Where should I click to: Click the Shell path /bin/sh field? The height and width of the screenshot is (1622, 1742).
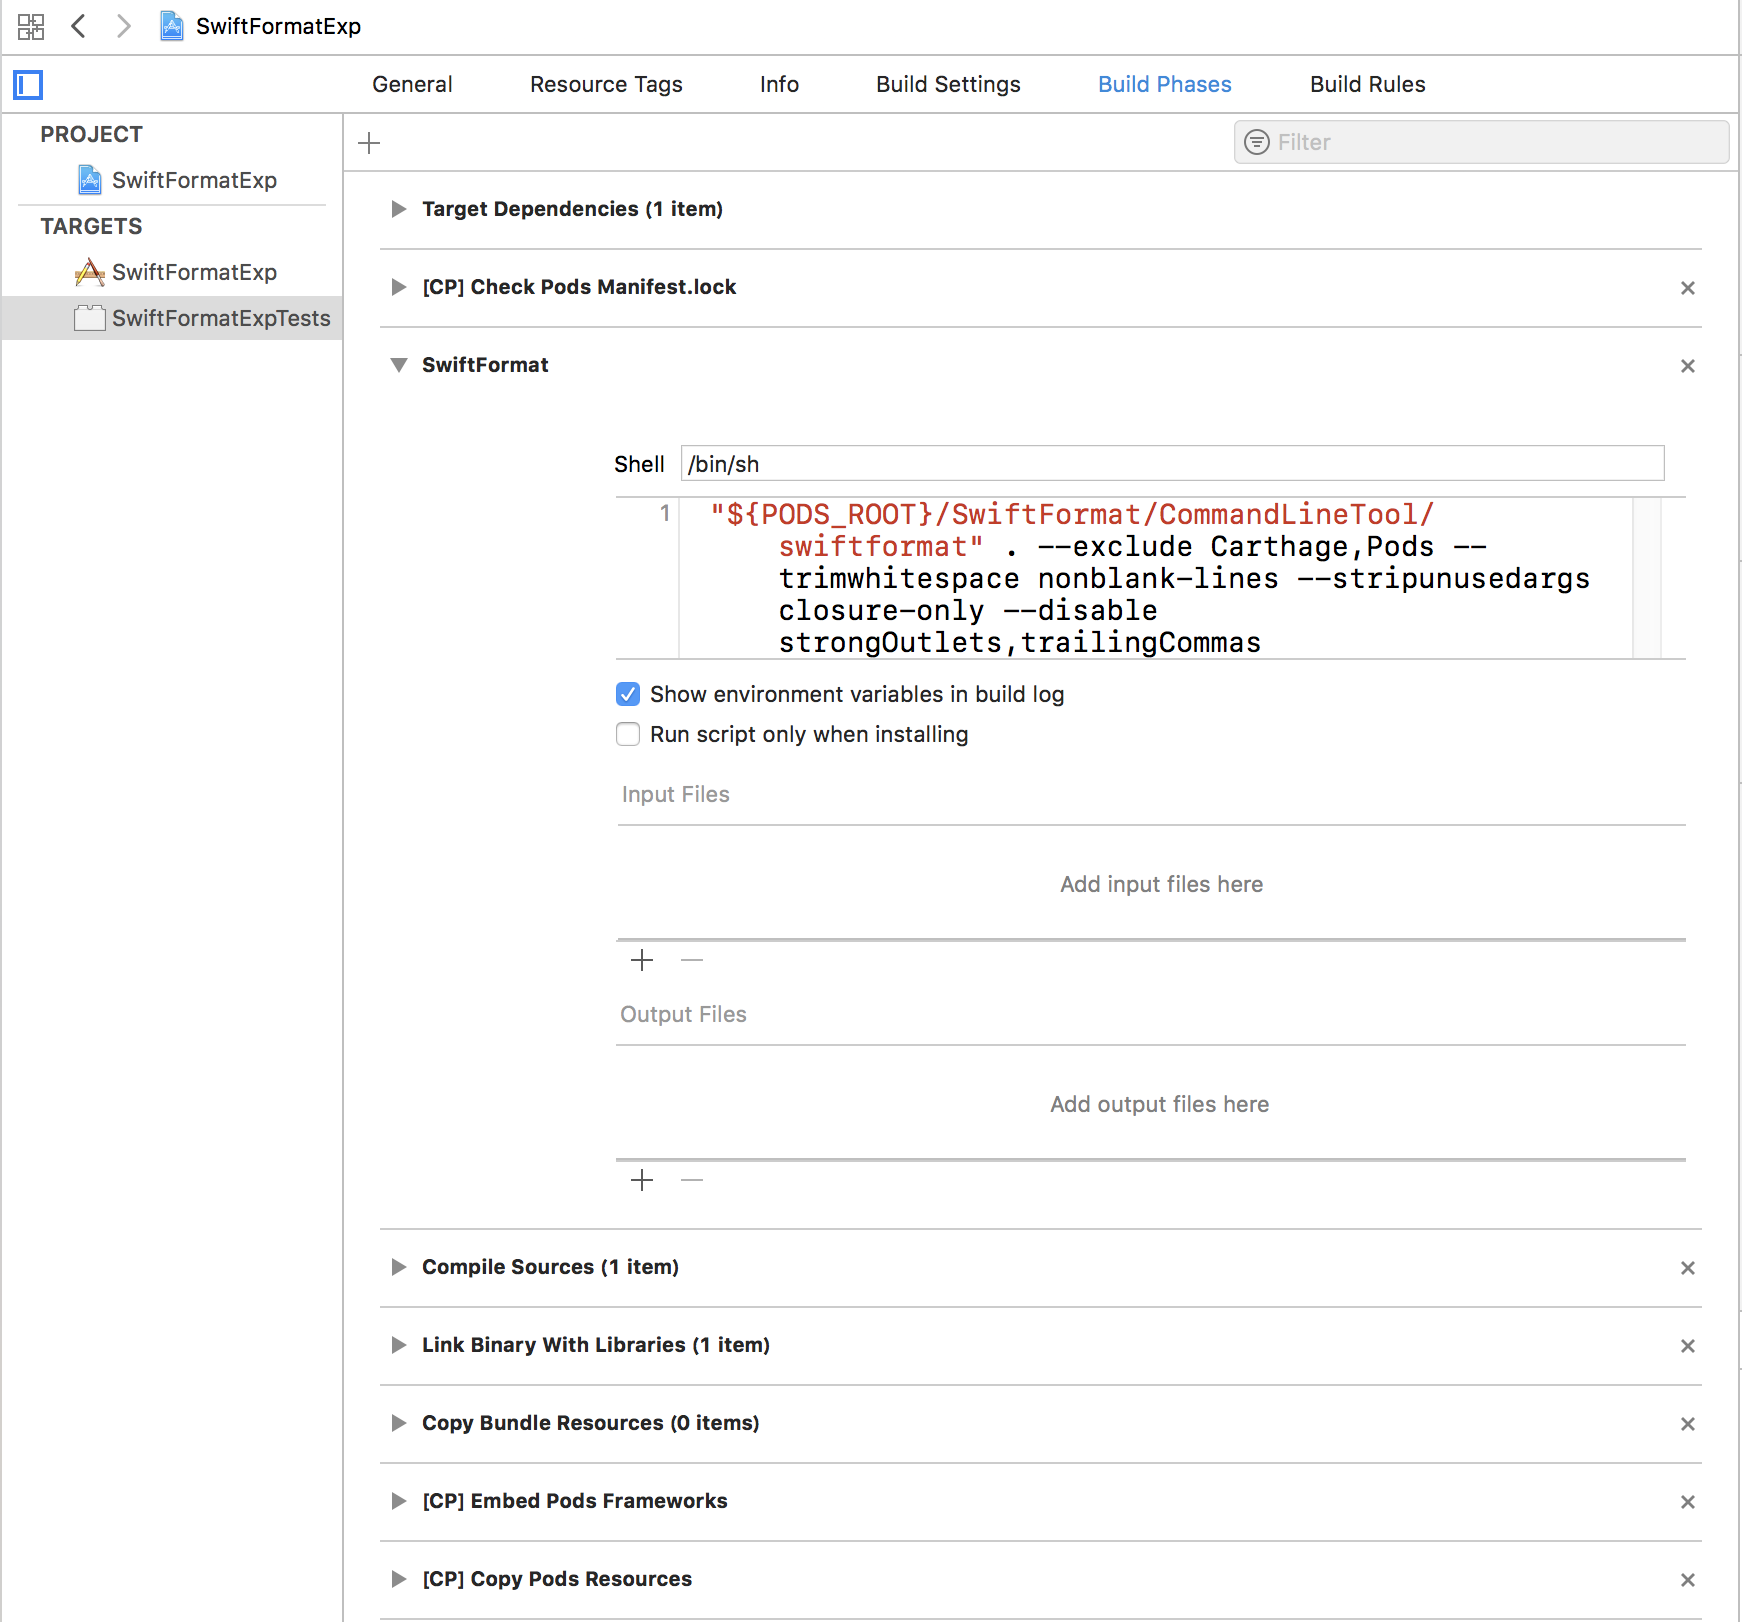[1173, 464]
